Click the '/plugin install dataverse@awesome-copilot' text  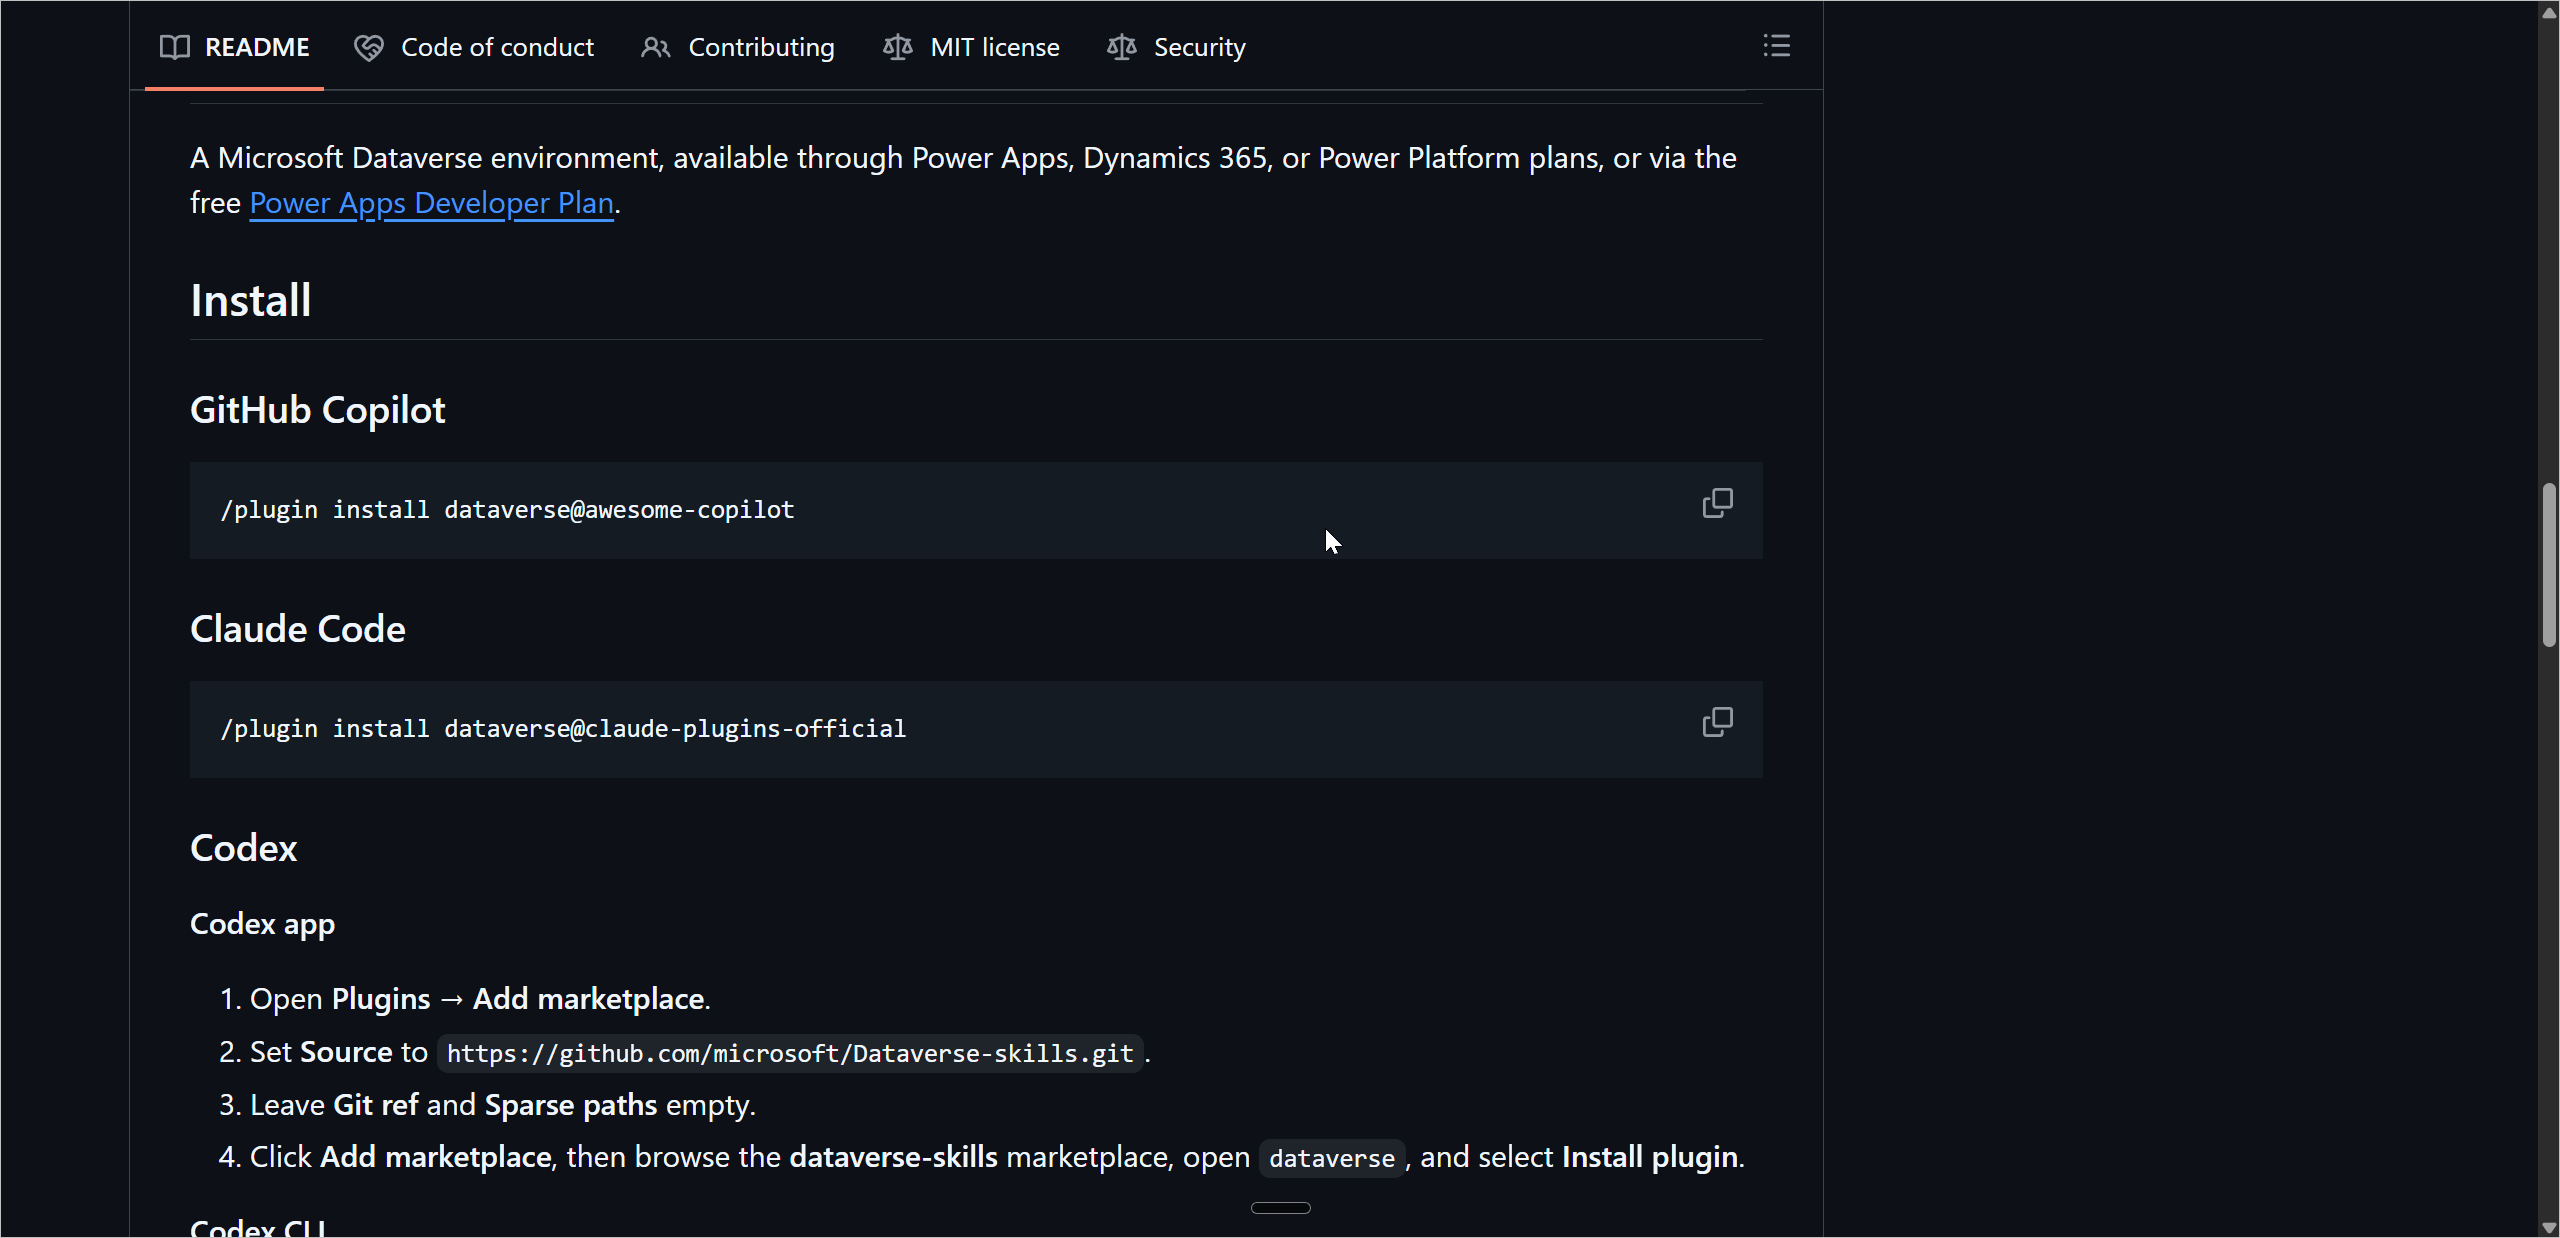click(508, 510)
